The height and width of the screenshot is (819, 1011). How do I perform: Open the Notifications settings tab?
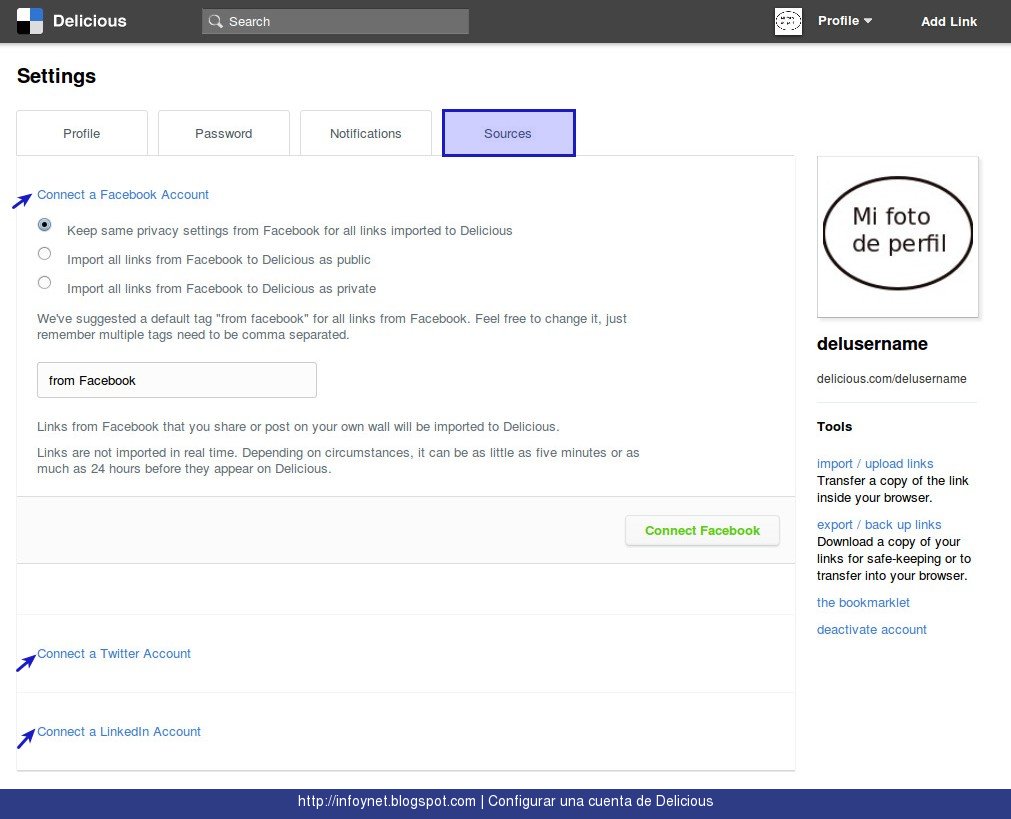(366, 133)
